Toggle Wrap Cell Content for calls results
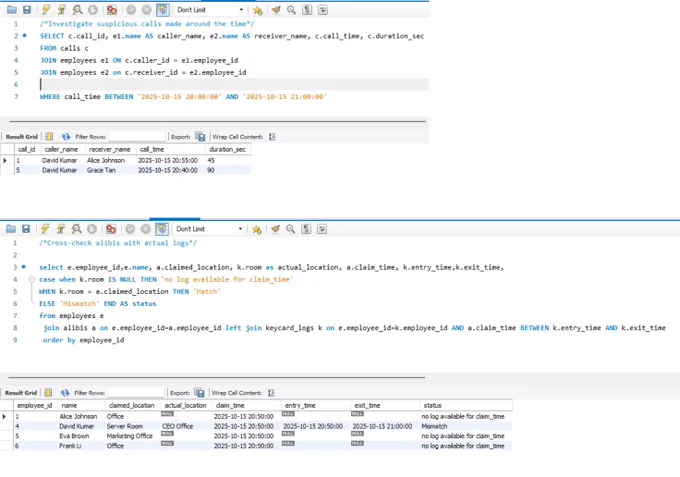Screen dimensions: 680x477 point(272,137)
